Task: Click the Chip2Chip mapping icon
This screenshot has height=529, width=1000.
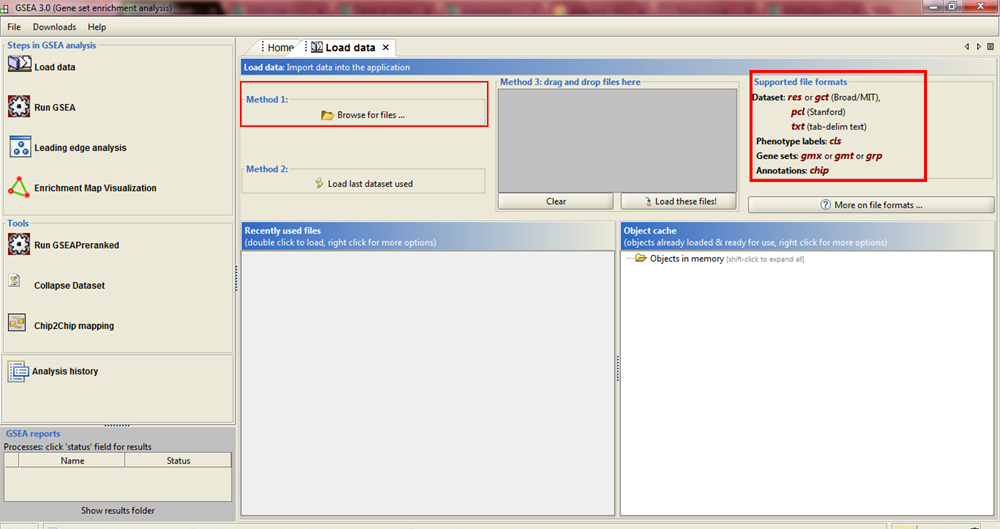Action: (x=17, y=322)
